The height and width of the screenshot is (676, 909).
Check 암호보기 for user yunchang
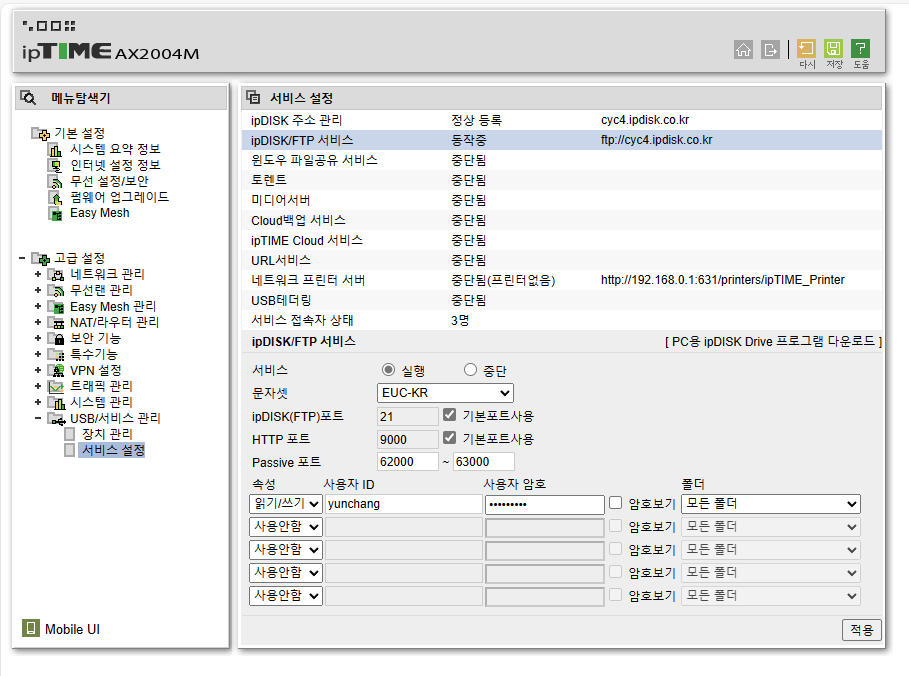(x=616, y=503)
